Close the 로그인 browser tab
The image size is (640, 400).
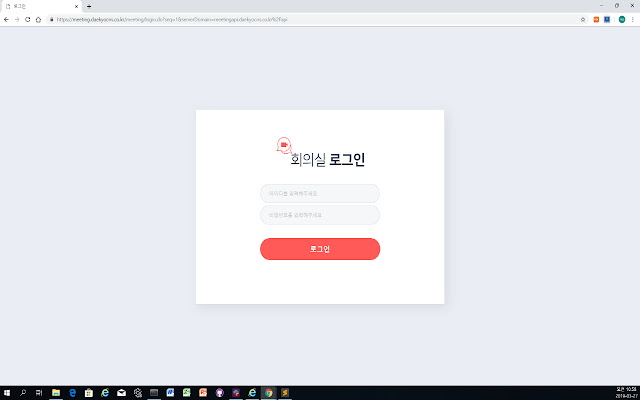76,7
